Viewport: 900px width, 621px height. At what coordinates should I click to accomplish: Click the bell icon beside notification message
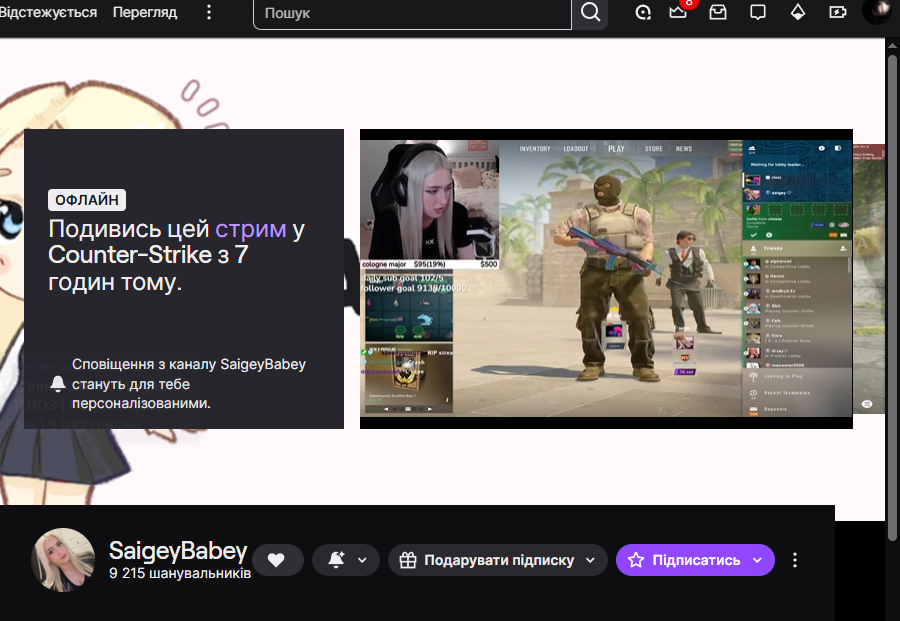pos(58,383)
